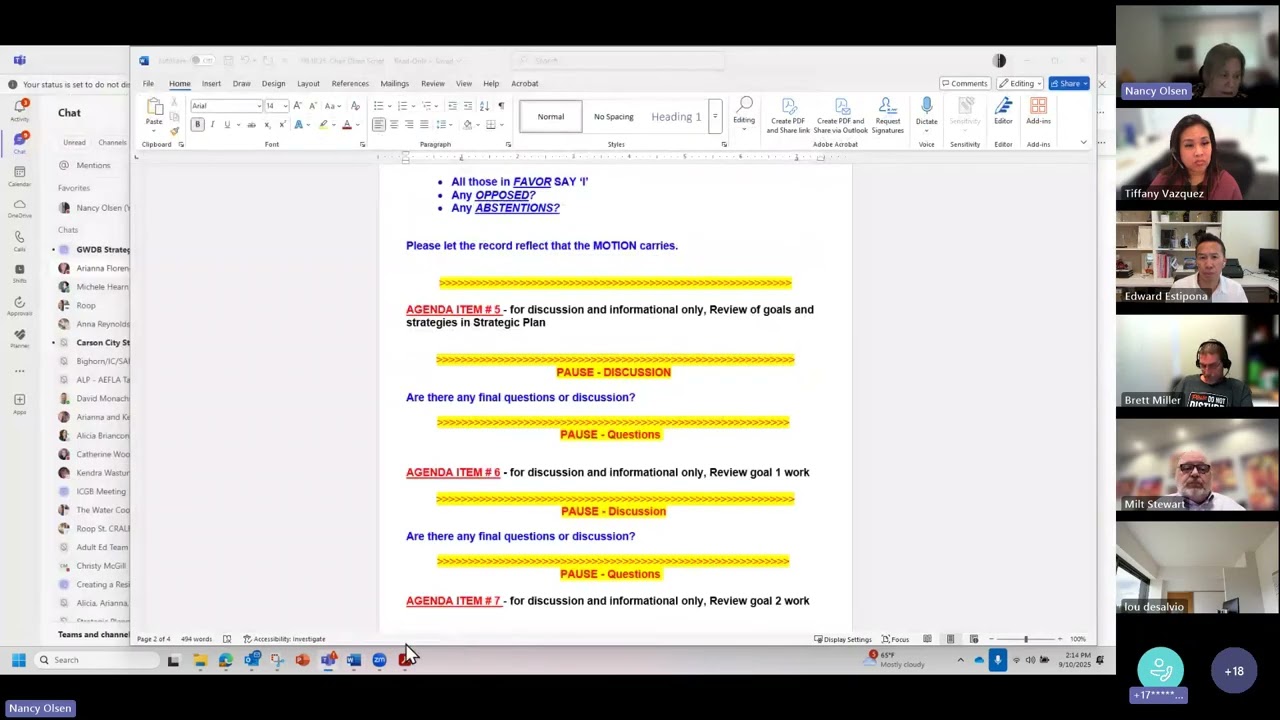Switch to the Layout ribbon tab
Screen dimensions: 1280x720
[308, 84]
